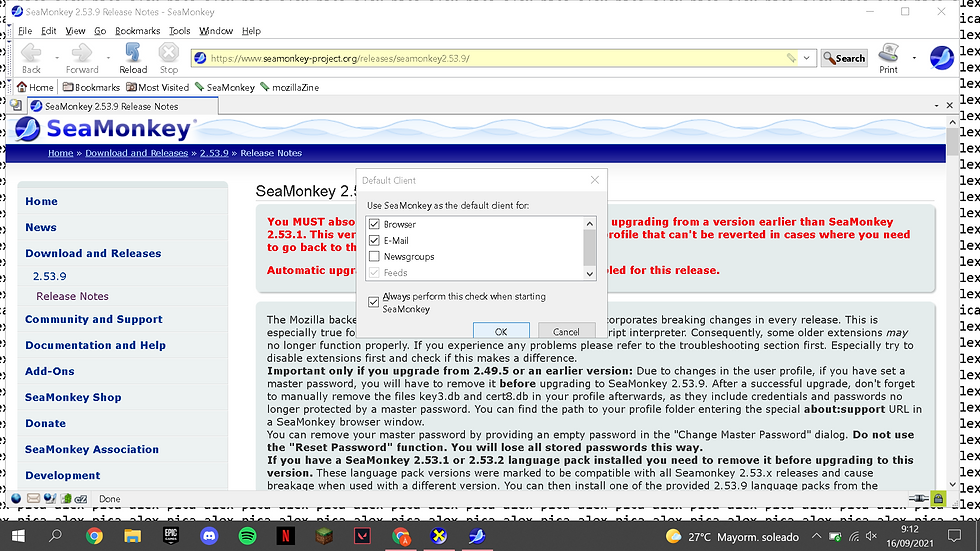Click the new tab icon beside the tab strip
This screenshot has height=551, width=980.
16,106
